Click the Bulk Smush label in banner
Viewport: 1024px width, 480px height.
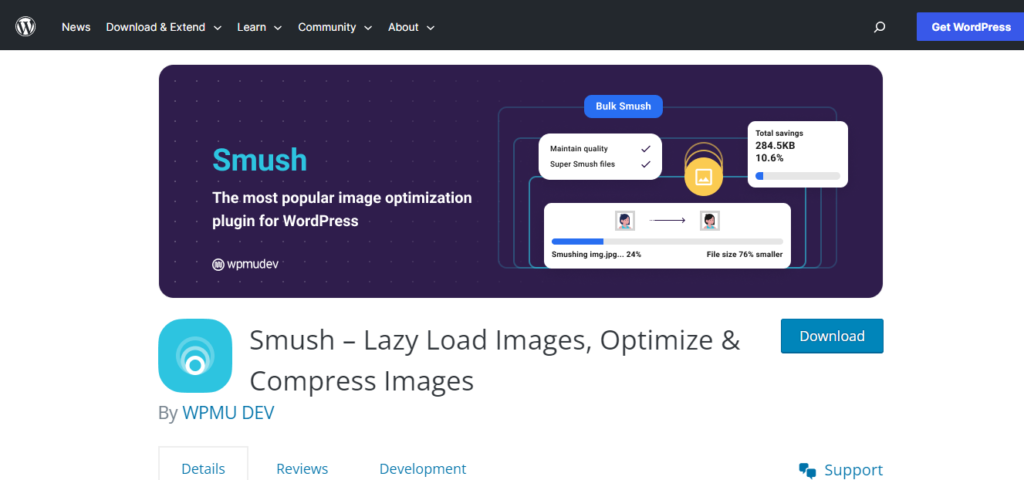point(623,106)
